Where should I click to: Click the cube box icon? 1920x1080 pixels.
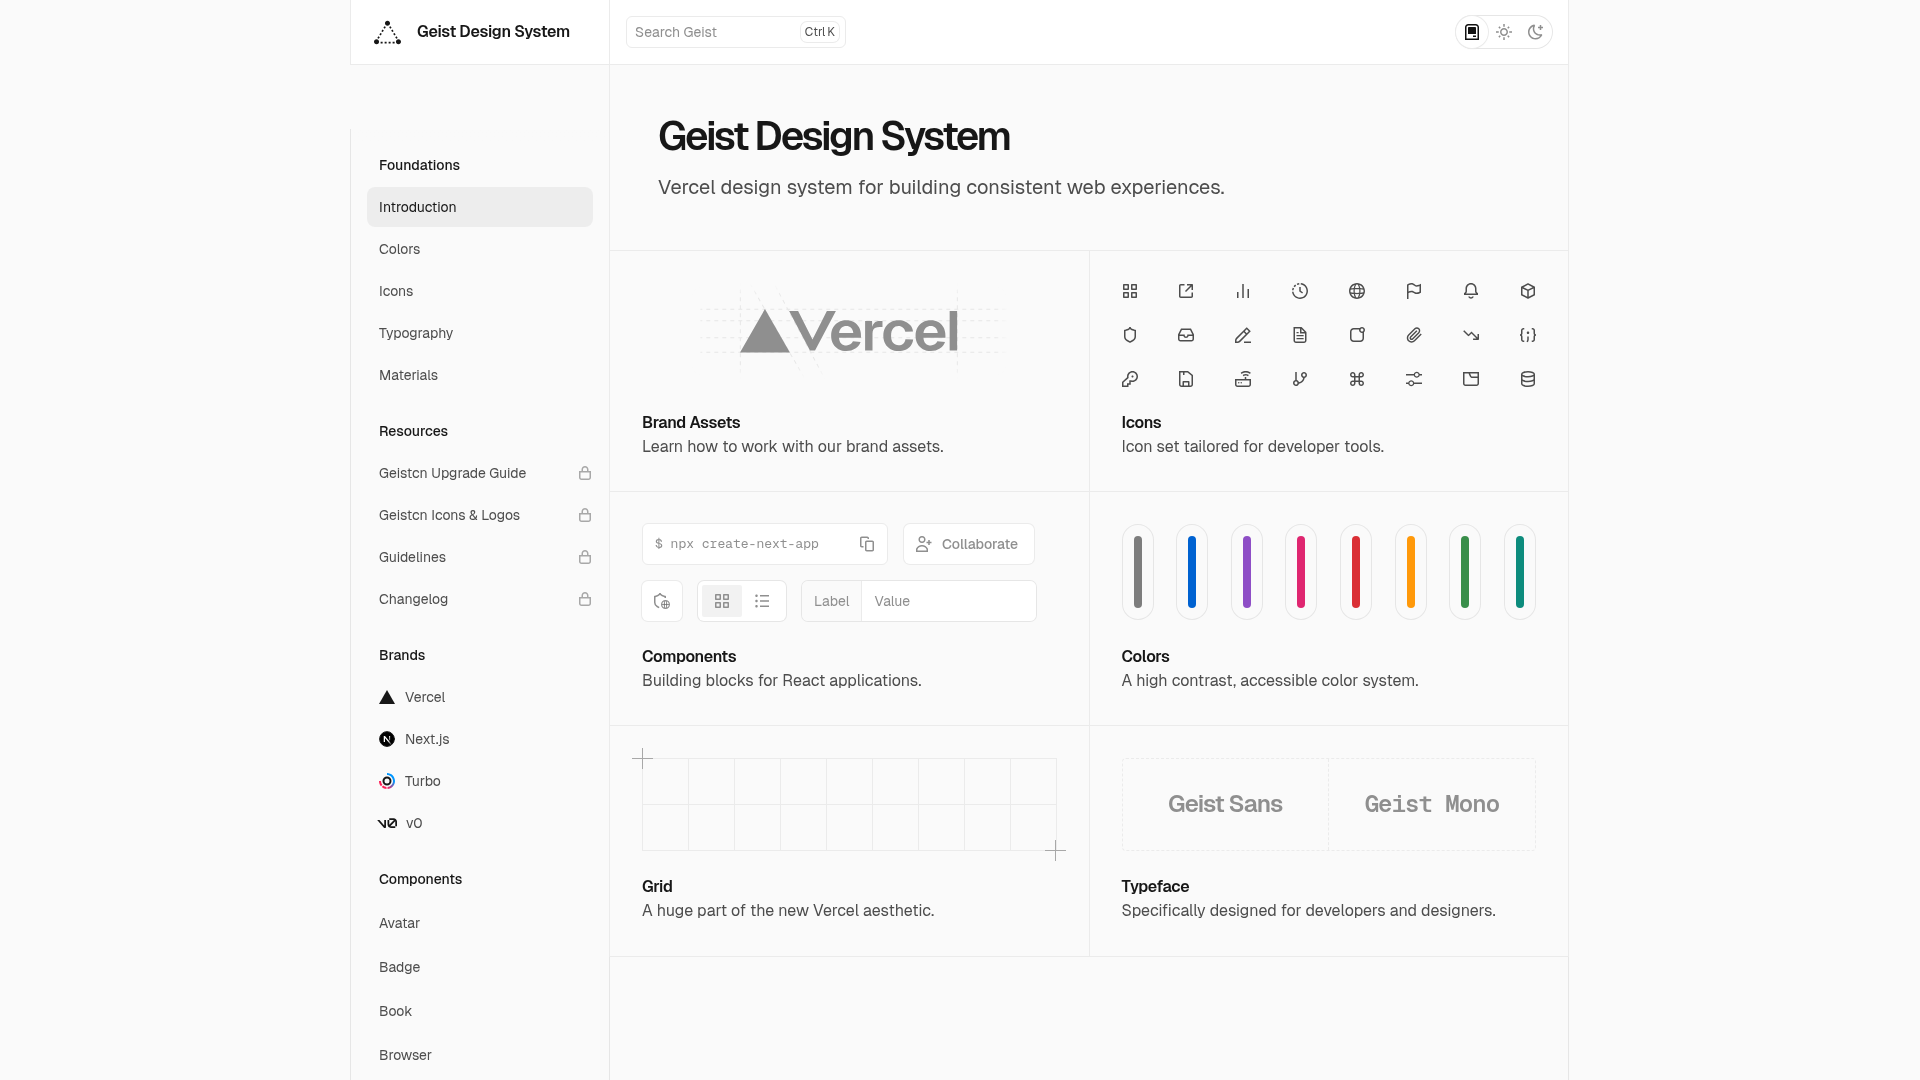coord(1528,291)
